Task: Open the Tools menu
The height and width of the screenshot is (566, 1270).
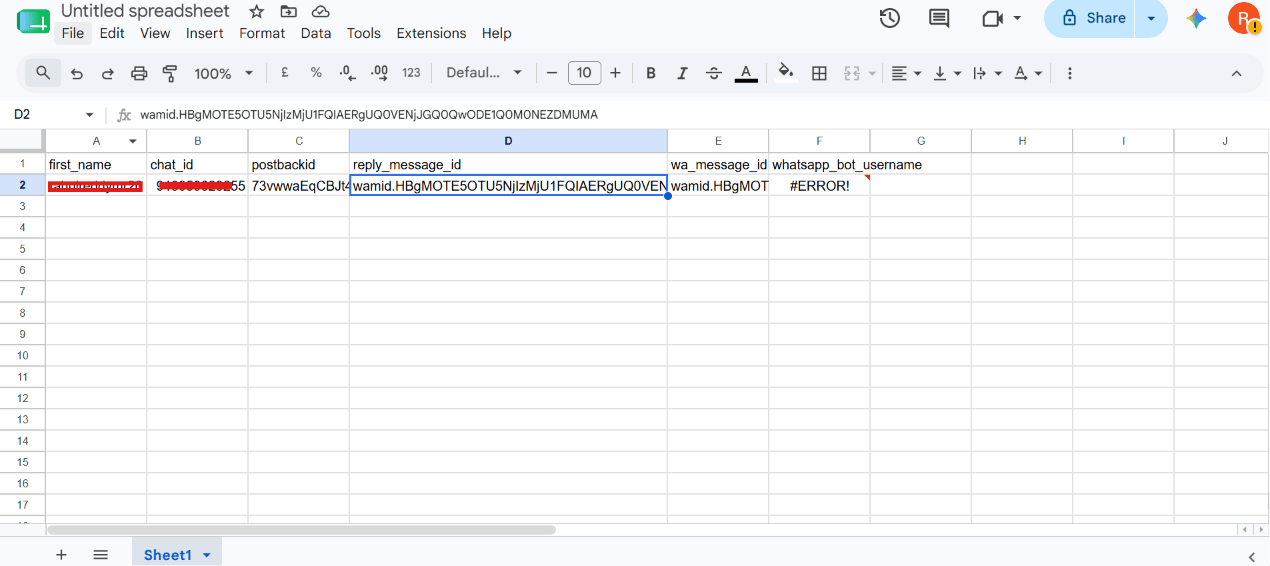Action: (364, 33)
